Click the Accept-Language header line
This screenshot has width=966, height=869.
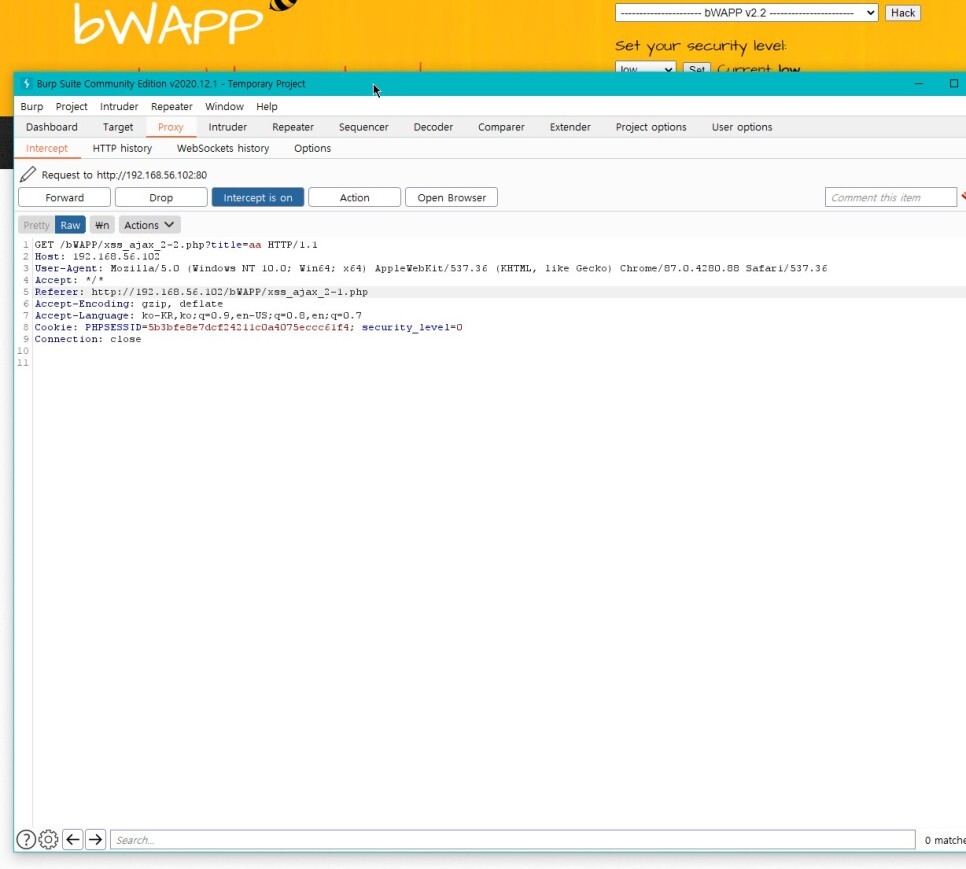198,315
